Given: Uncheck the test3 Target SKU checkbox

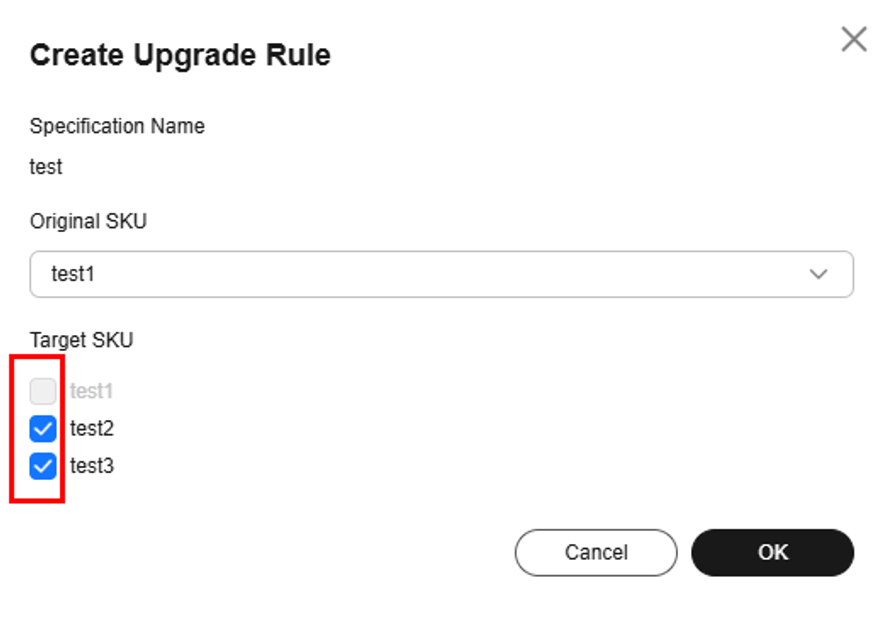Looking at the screenshot, I should 43,466.
